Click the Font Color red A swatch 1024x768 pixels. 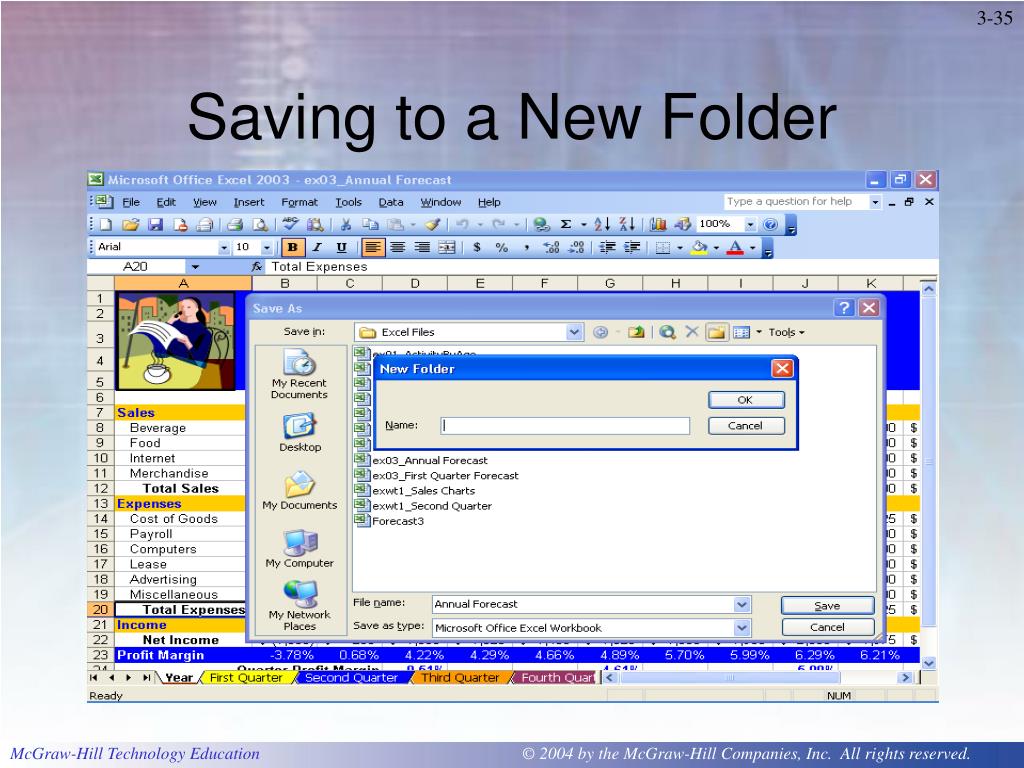[x=735, y=248]
